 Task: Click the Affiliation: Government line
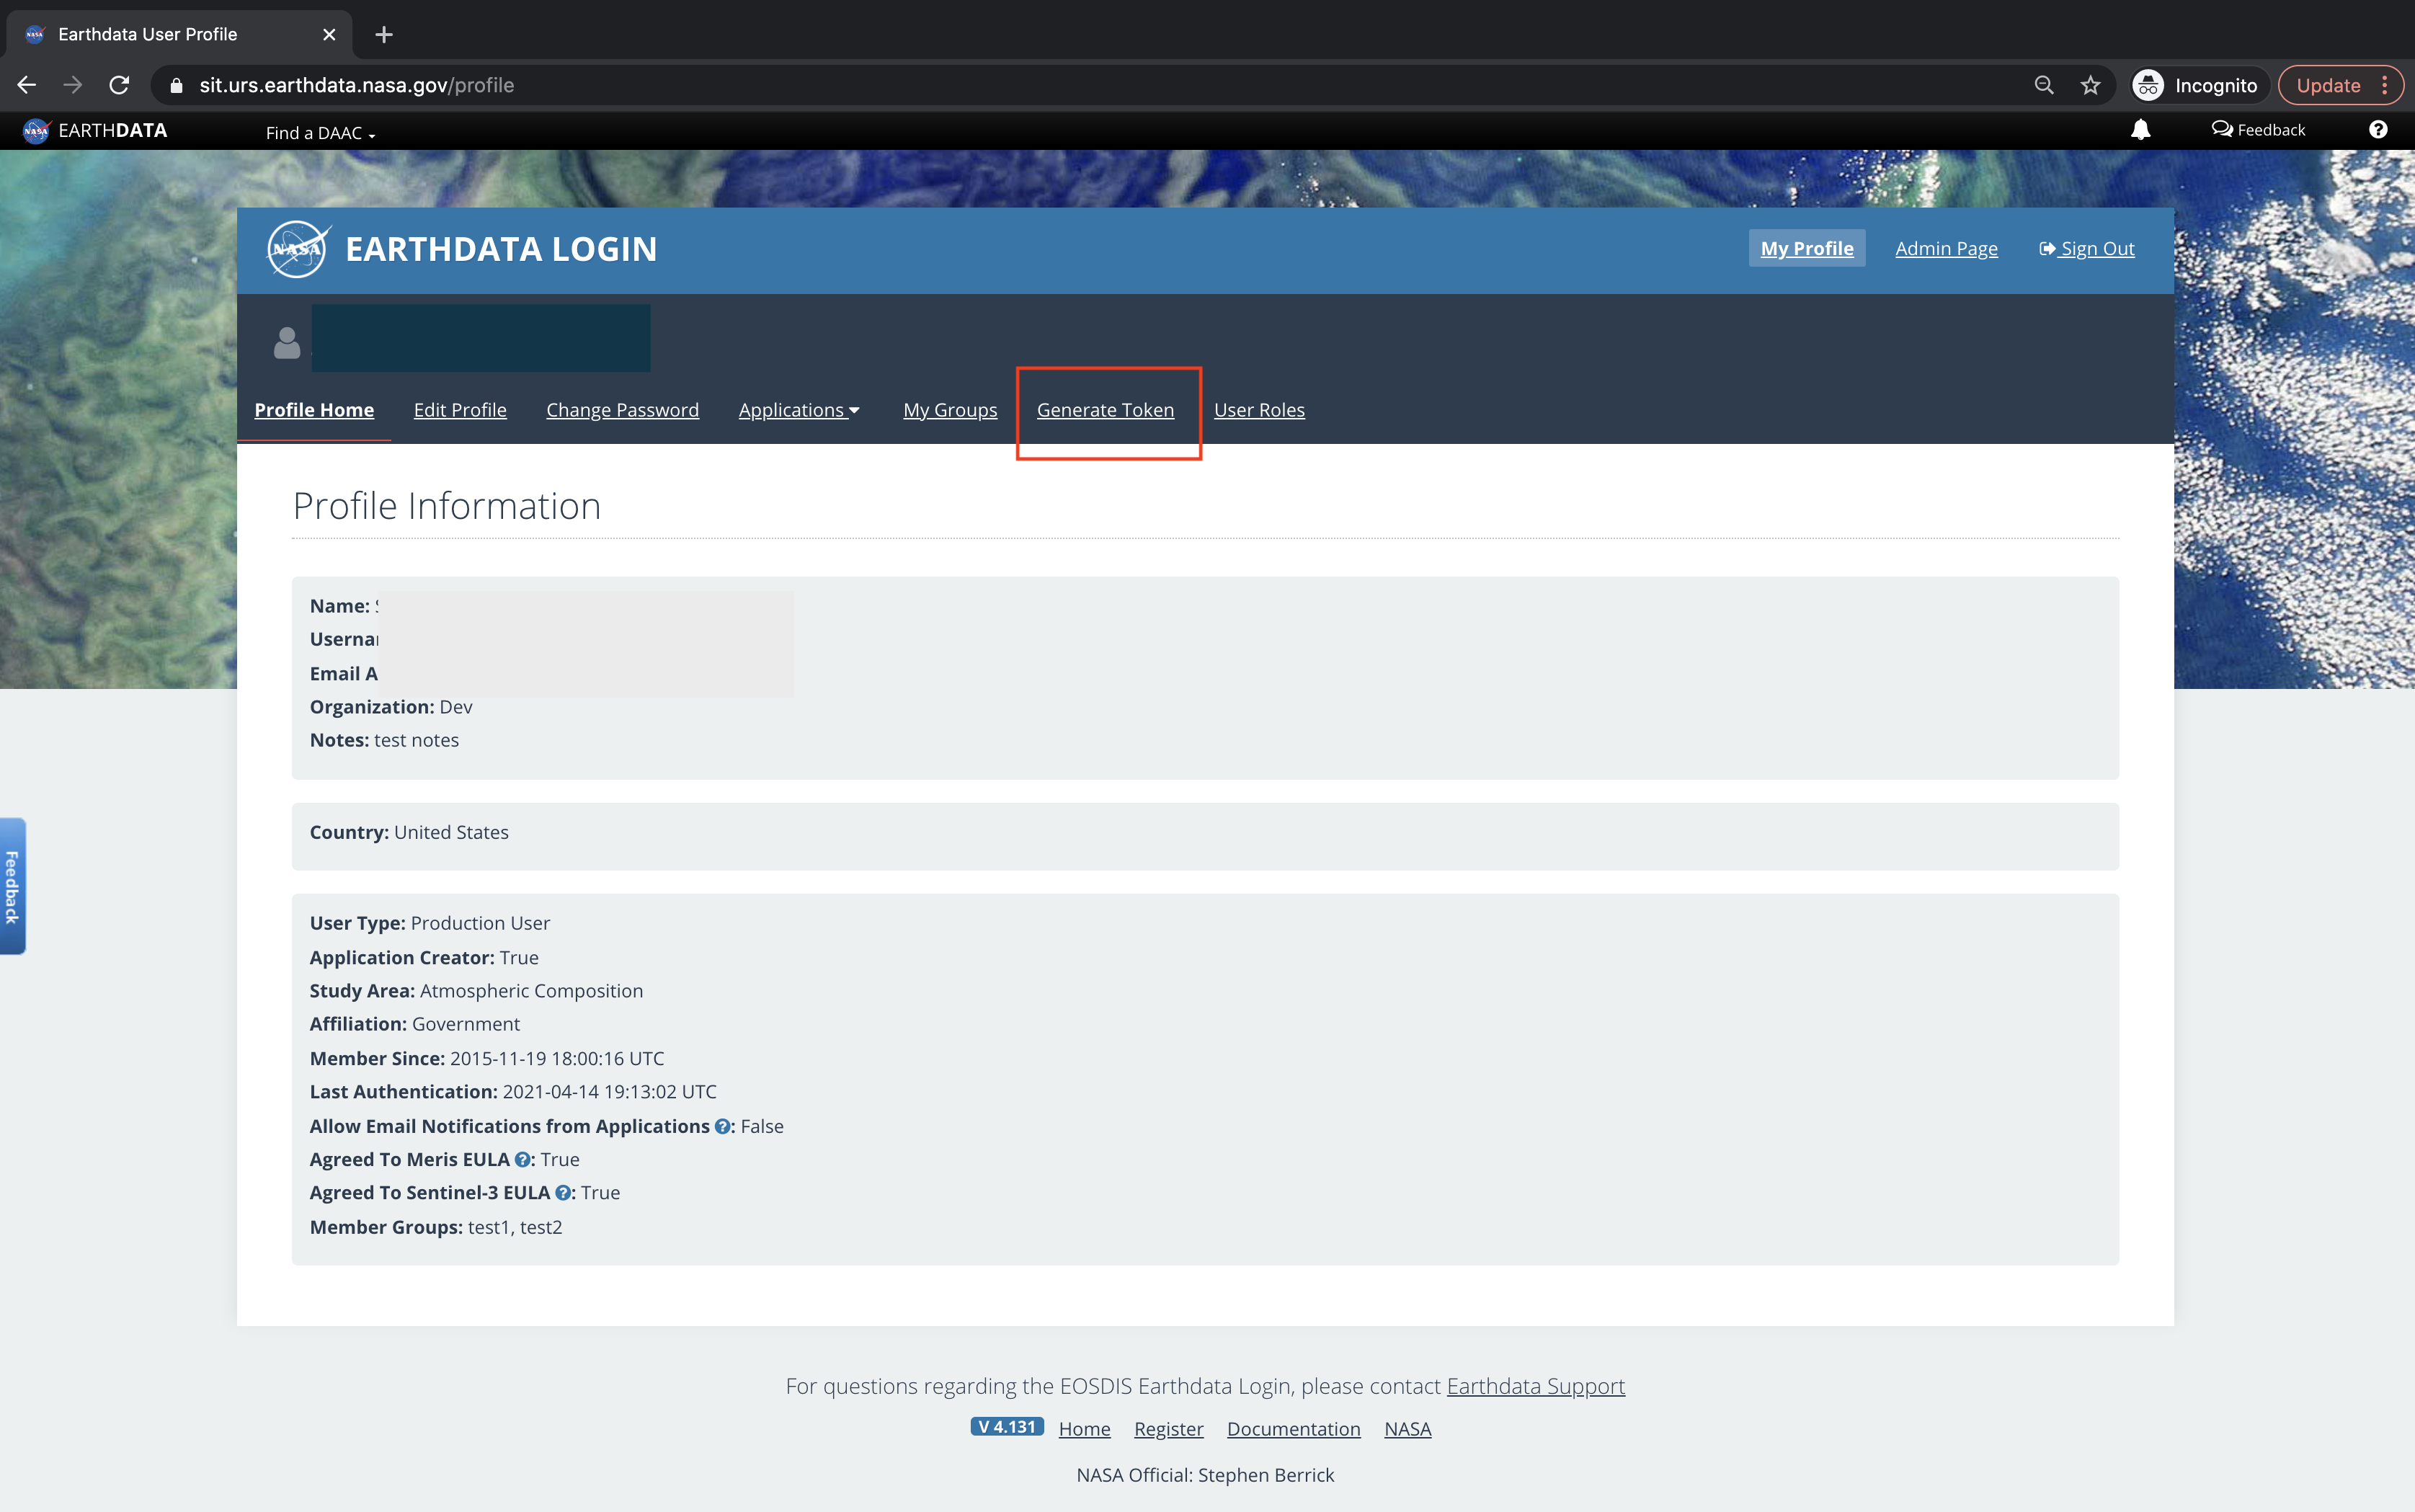[x=415, y=1024]
